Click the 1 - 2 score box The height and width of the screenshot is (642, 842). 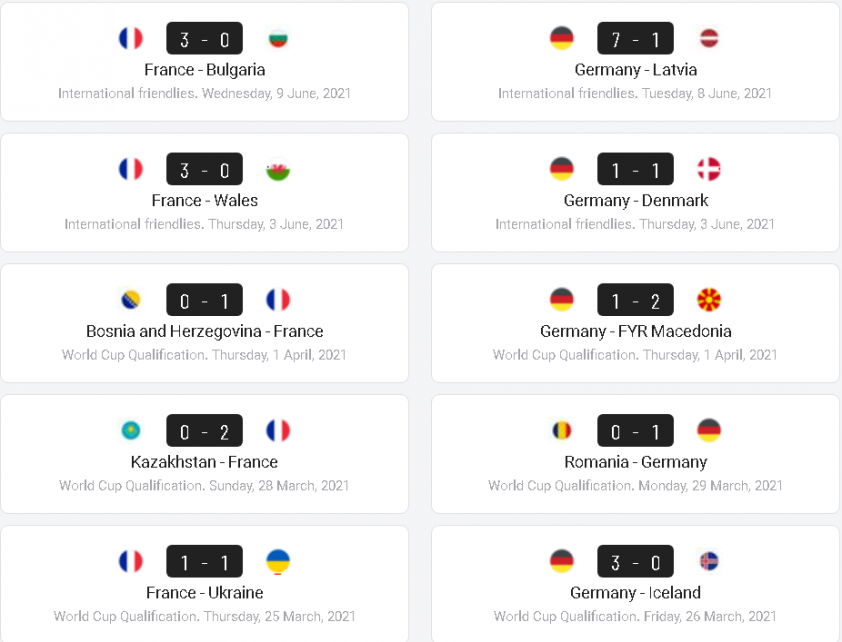point(635,300)
